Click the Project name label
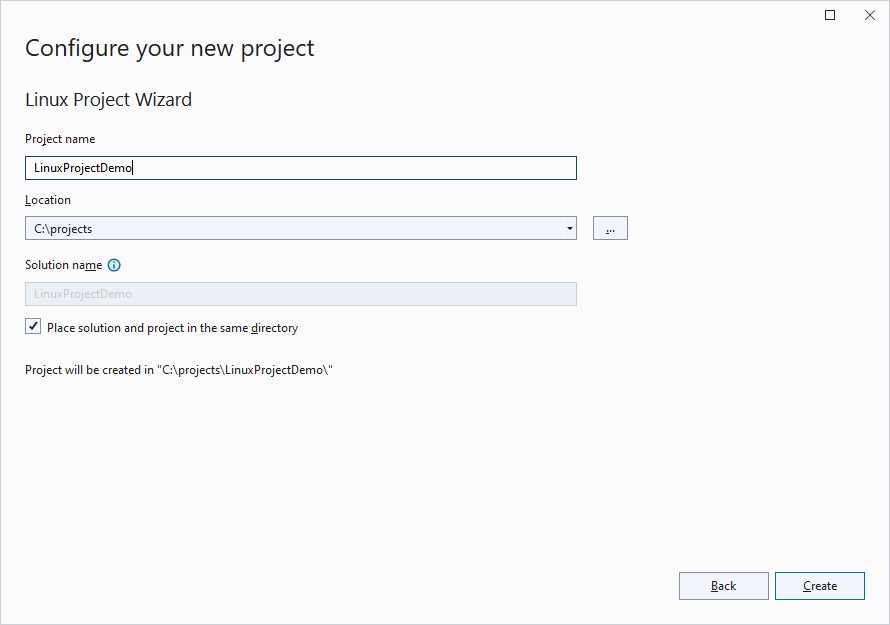 pos(60,139)
